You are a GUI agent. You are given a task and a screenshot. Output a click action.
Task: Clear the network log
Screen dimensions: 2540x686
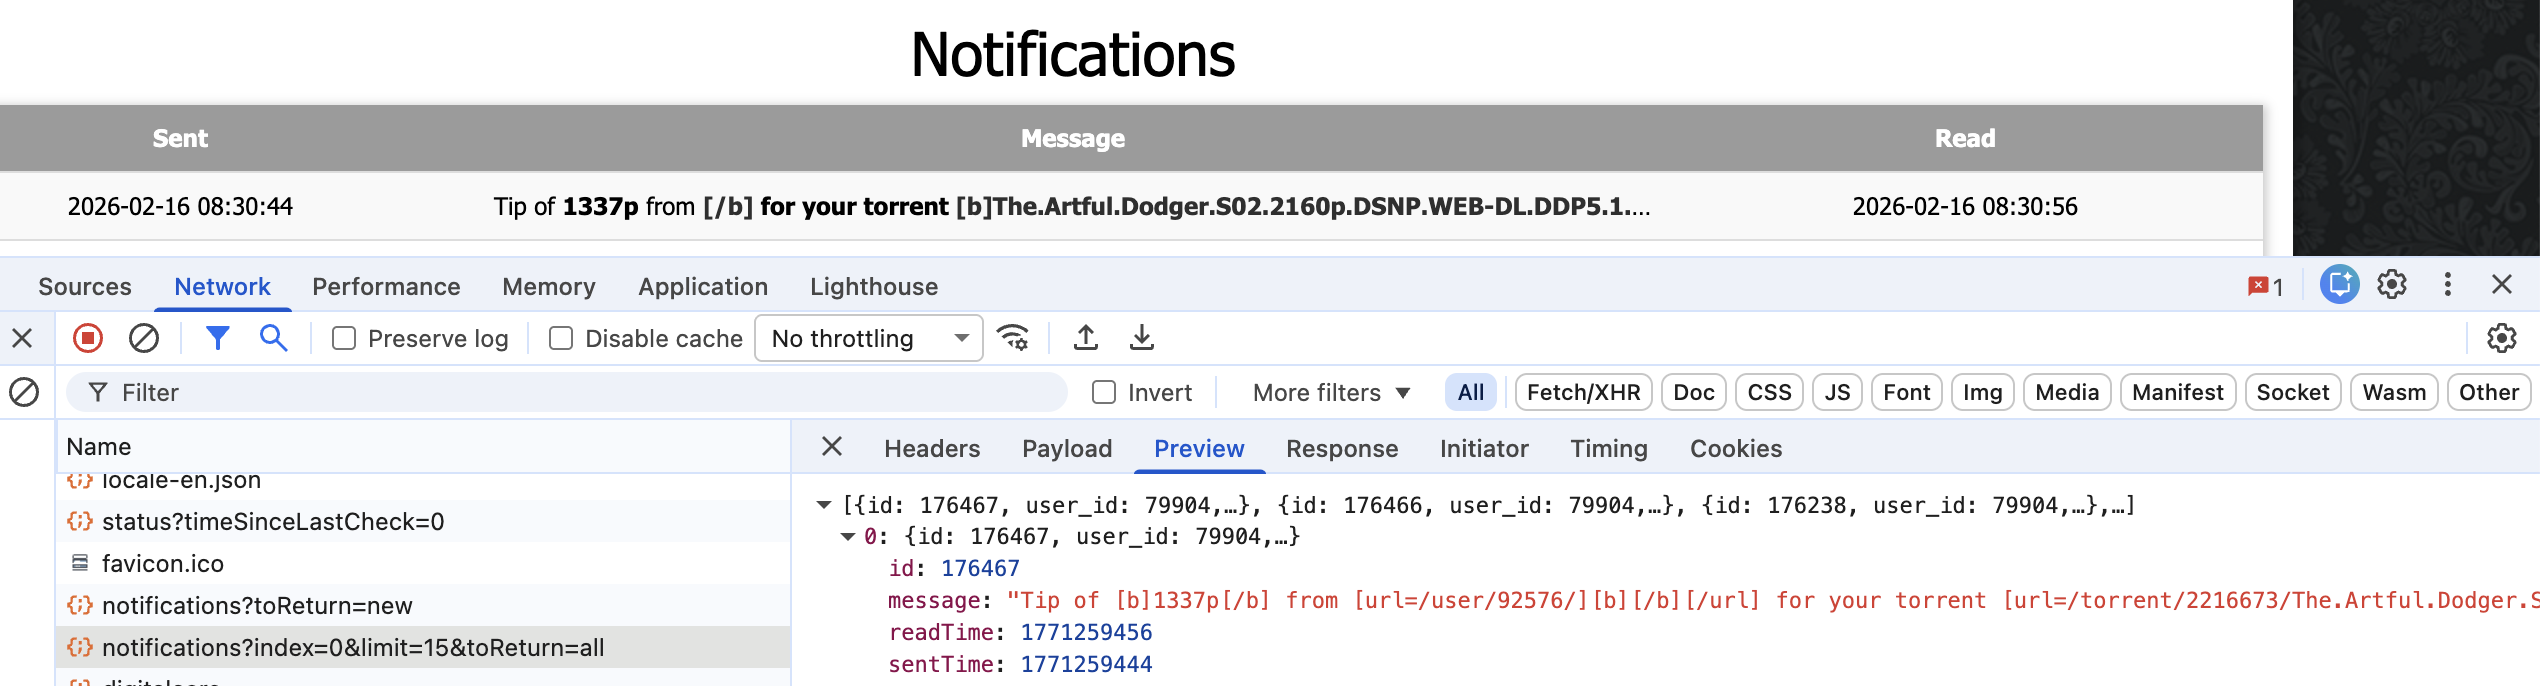[144, 339]
